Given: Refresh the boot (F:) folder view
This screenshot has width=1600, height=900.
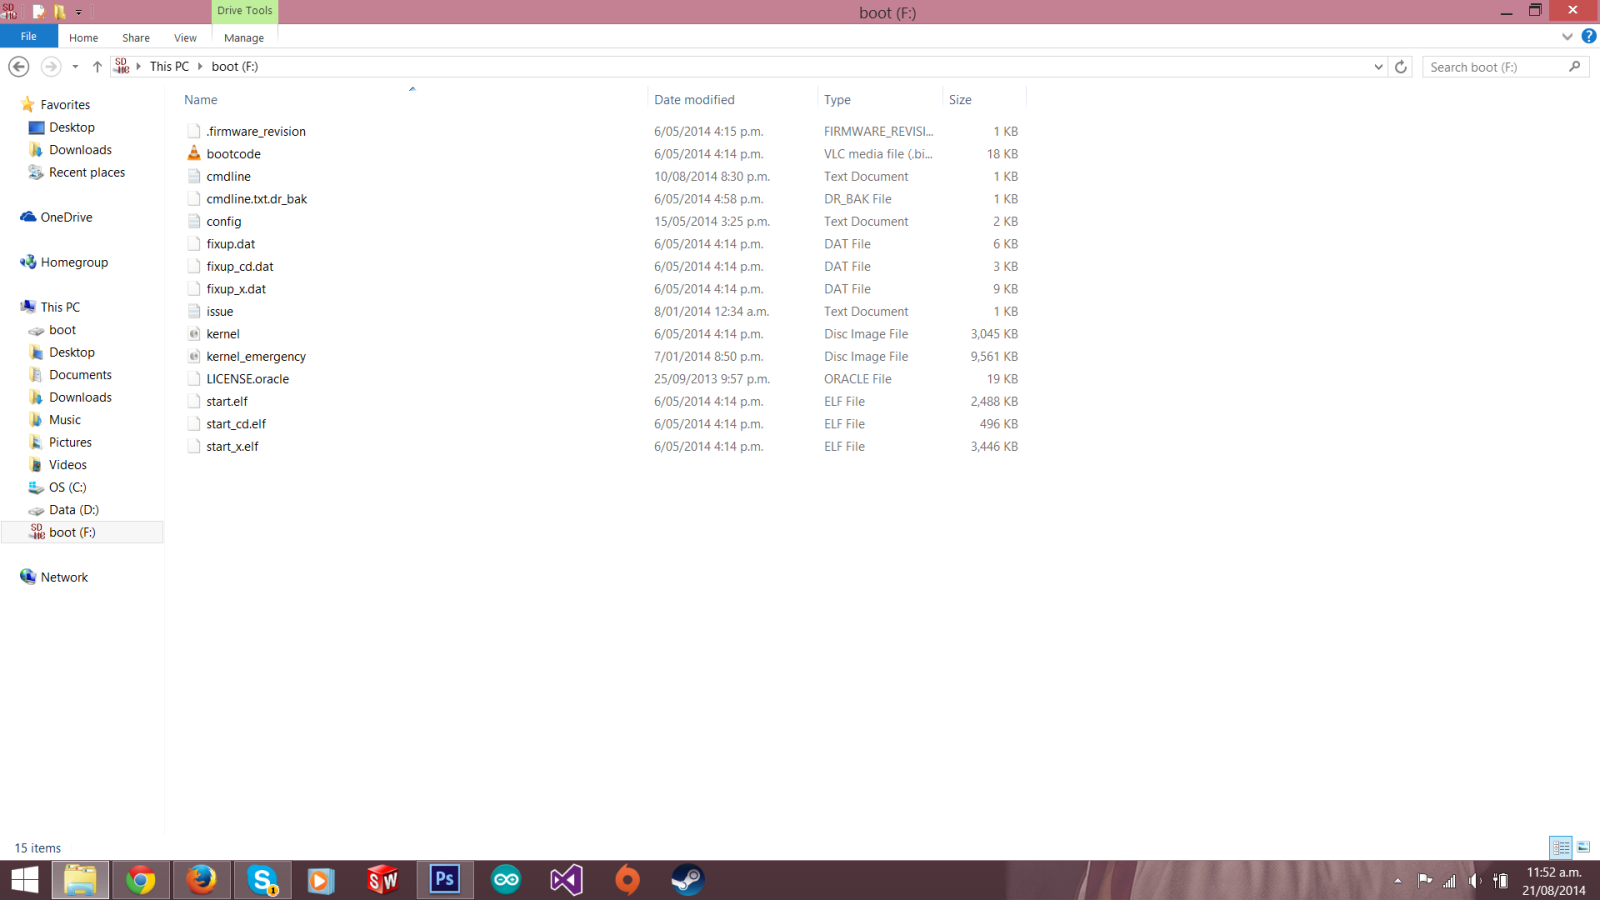Looking at the screenshot, I should [x=1401, y=67].
